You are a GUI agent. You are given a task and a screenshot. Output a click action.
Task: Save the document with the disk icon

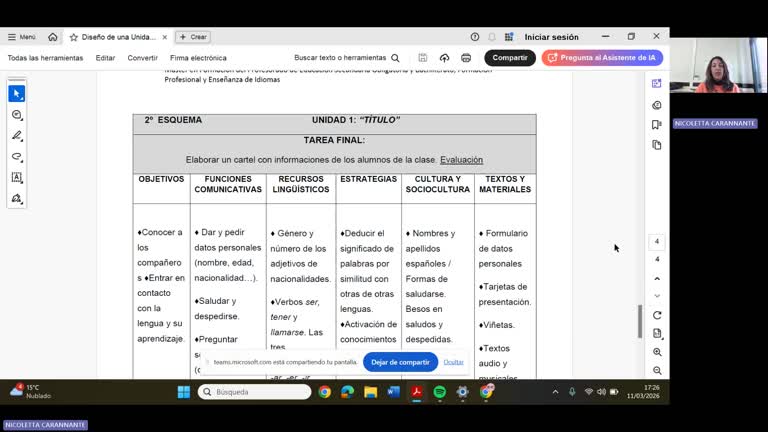[423, 58]
